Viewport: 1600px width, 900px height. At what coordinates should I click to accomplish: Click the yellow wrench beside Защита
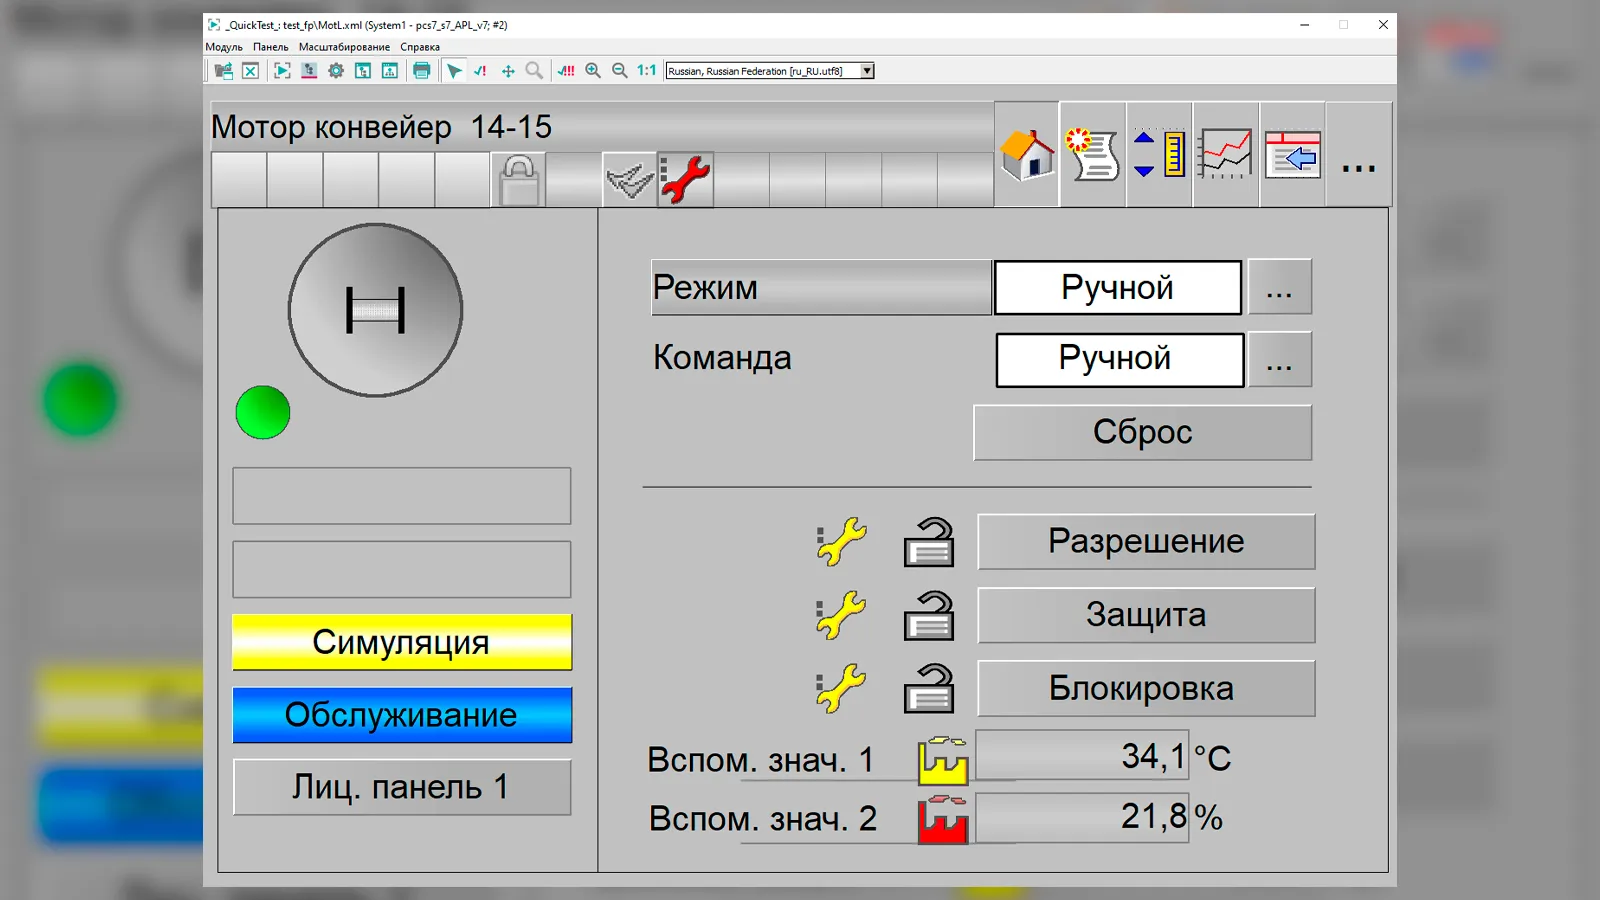pos(841,615)
